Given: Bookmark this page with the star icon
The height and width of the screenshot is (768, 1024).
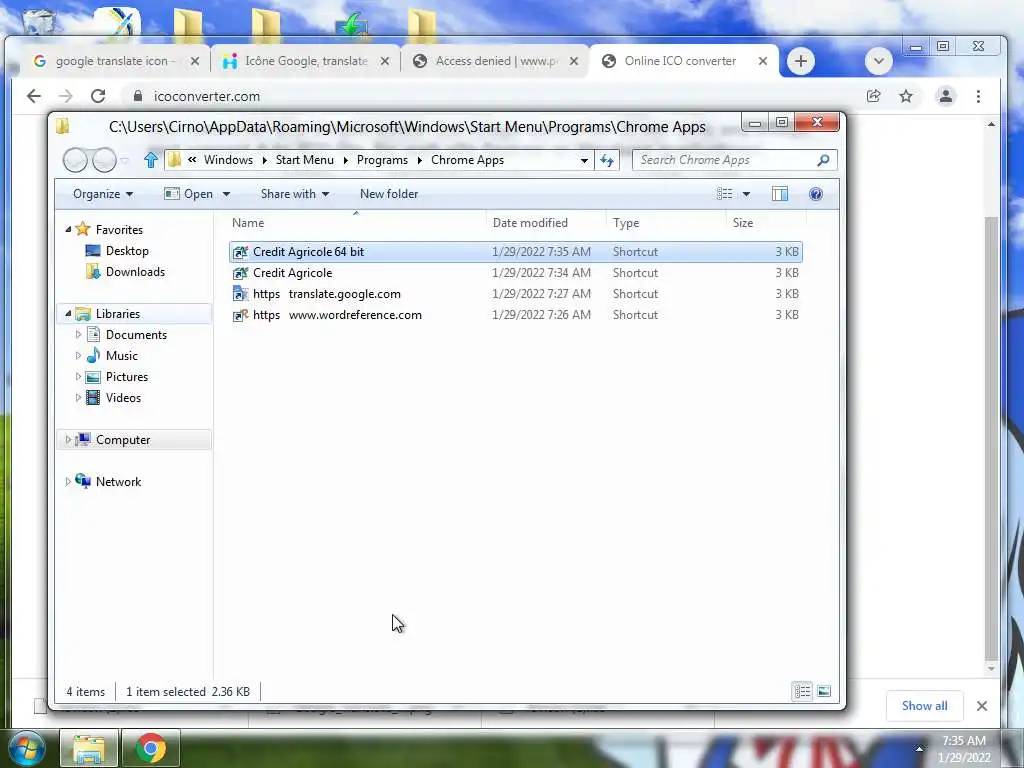Looking at the screenshot, I should 906,96.
